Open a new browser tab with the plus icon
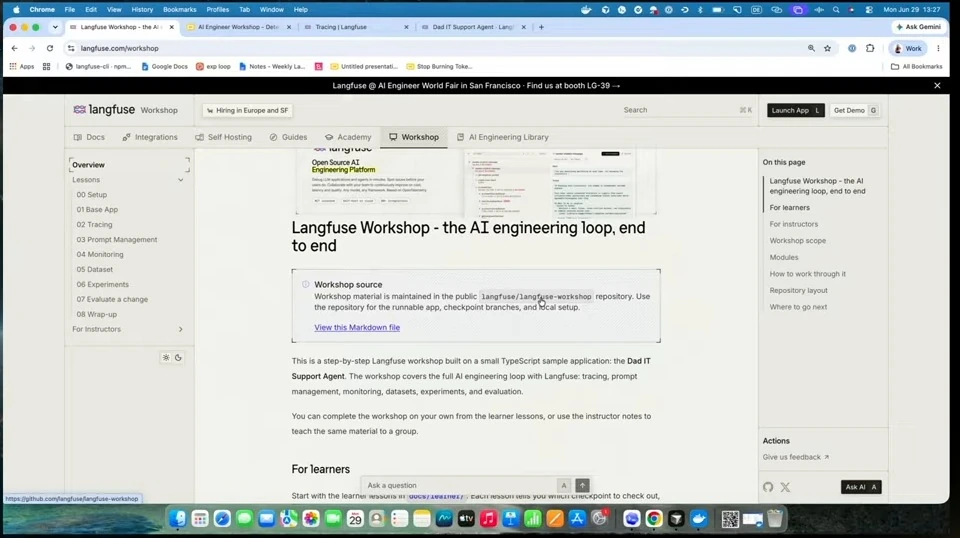This screenshot has width=960, height=538. pyautogui.click(x=541, y=27)
